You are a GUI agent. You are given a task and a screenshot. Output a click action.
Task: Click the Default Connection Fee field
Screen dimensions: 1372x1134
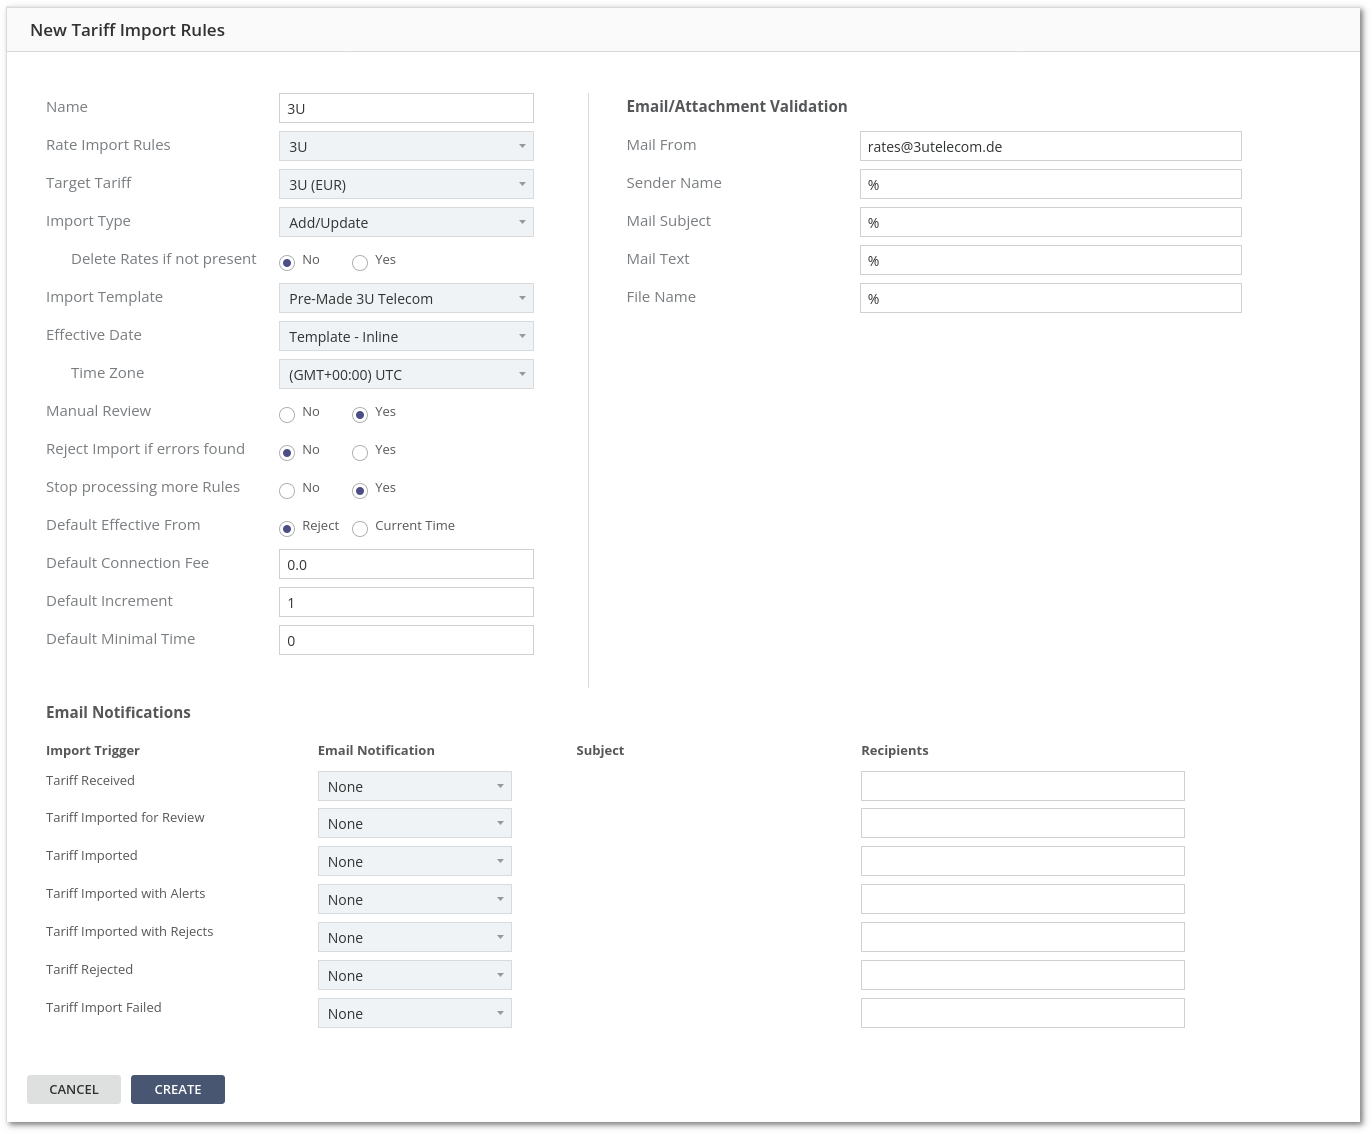406,564
